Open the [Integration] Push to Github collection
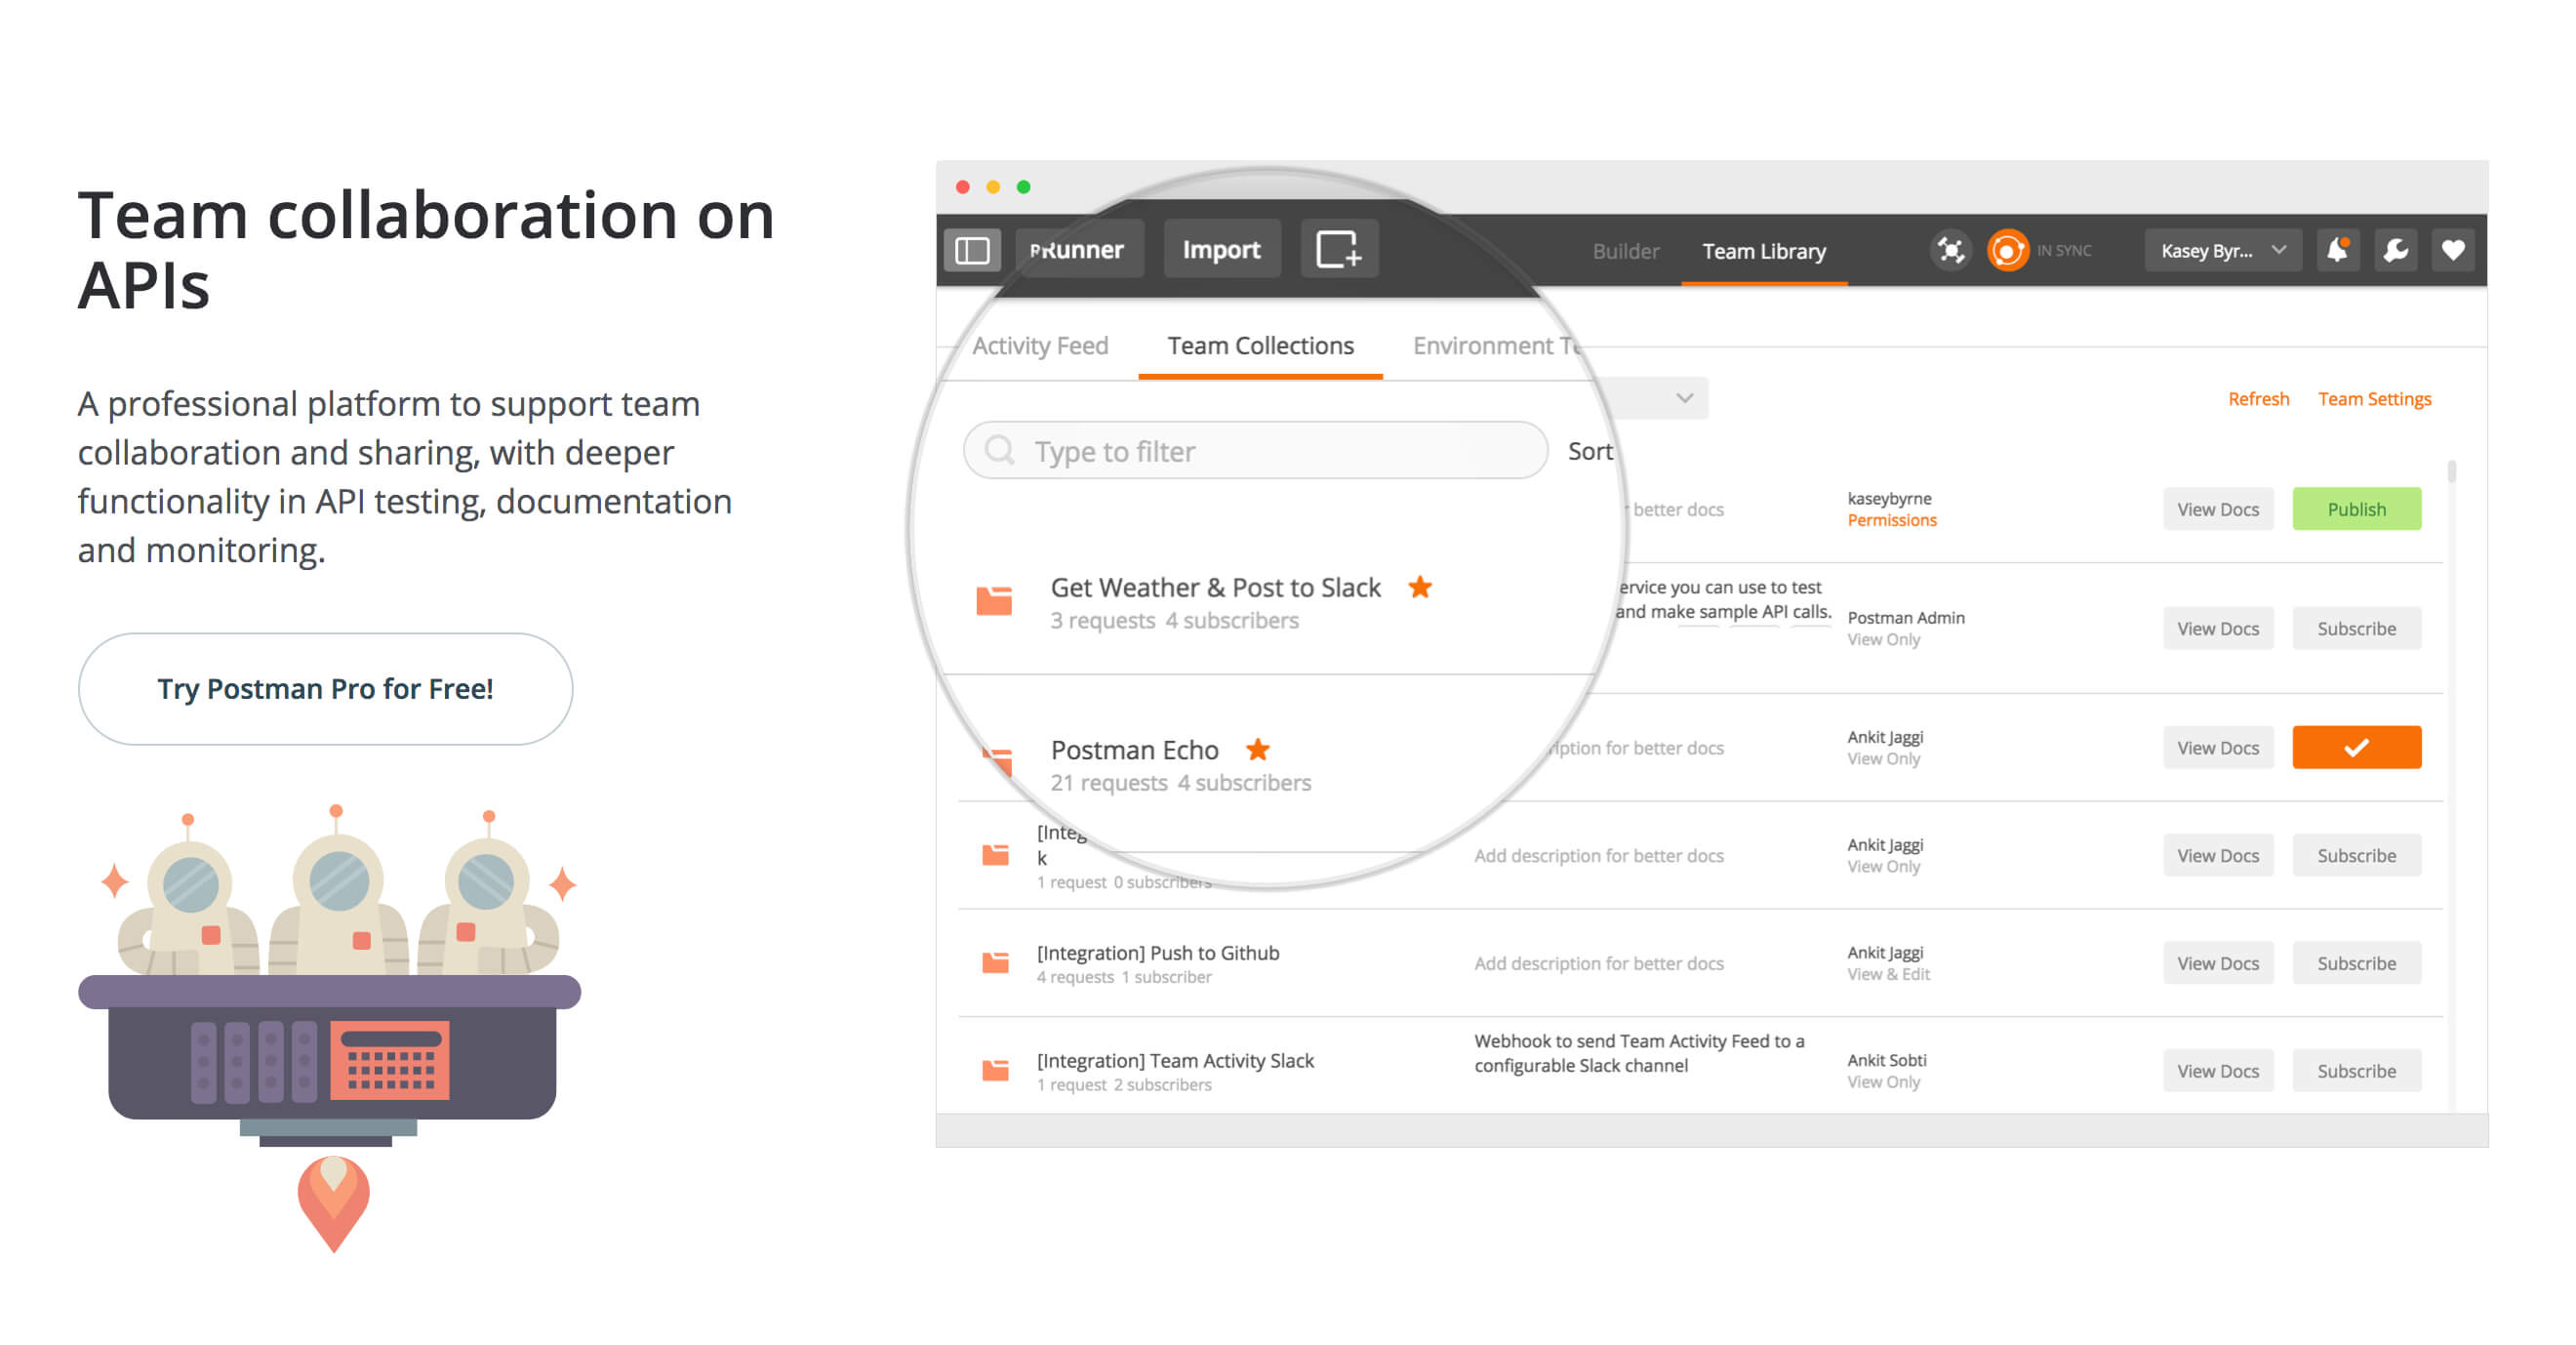Viewport: 2576px width, 1345px height. (1157, 953)
